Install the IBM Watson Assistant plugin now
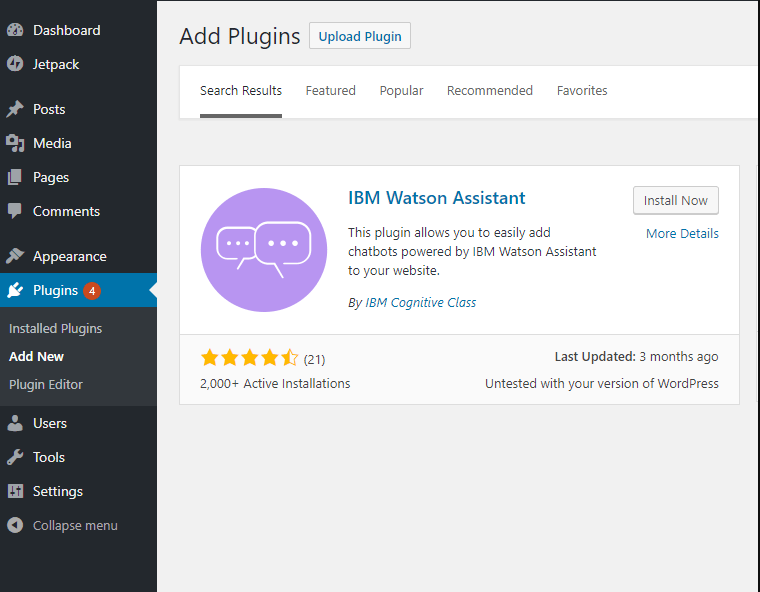The width and height of the screenshot is (760, 592). click(675, 200)
